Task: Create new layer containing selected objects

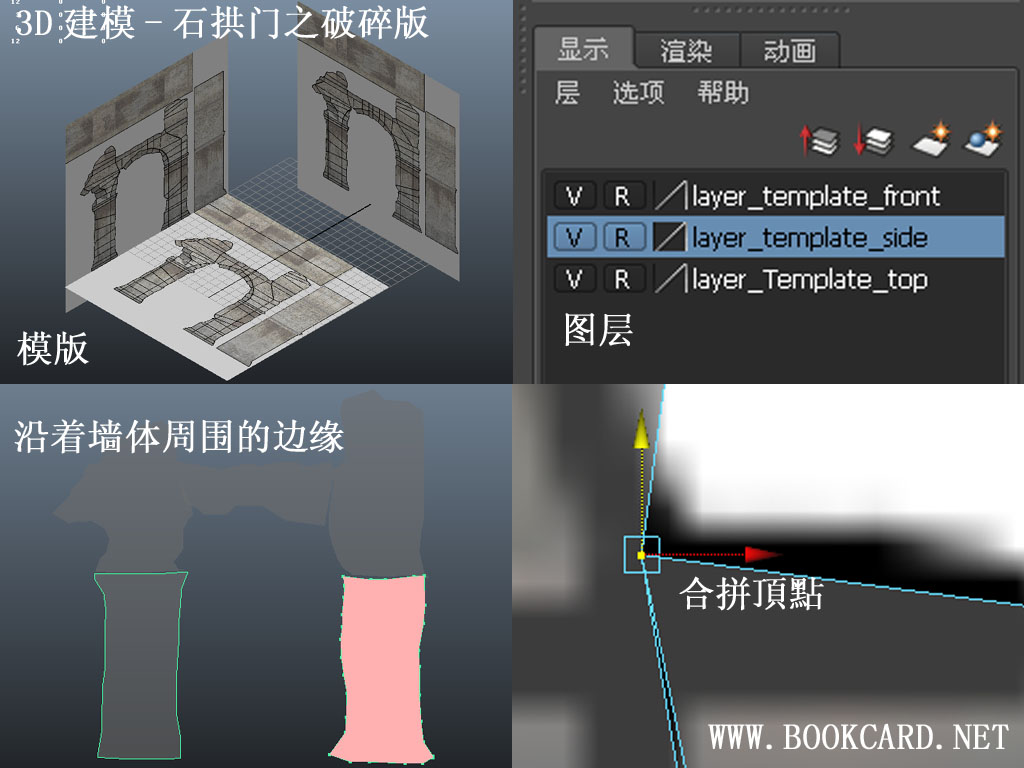Action: [984, 140]
